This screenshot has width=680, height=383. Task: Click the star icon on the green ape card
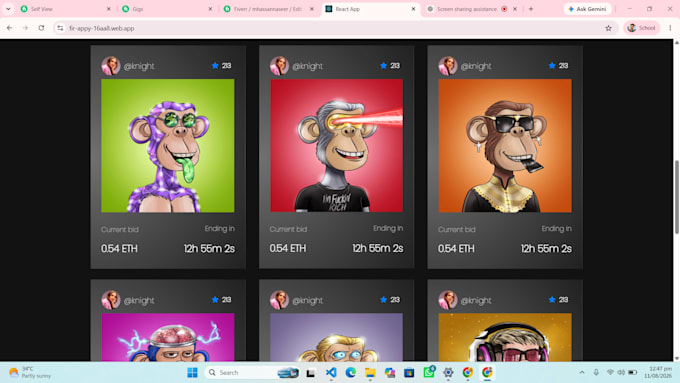pos(215,65)
